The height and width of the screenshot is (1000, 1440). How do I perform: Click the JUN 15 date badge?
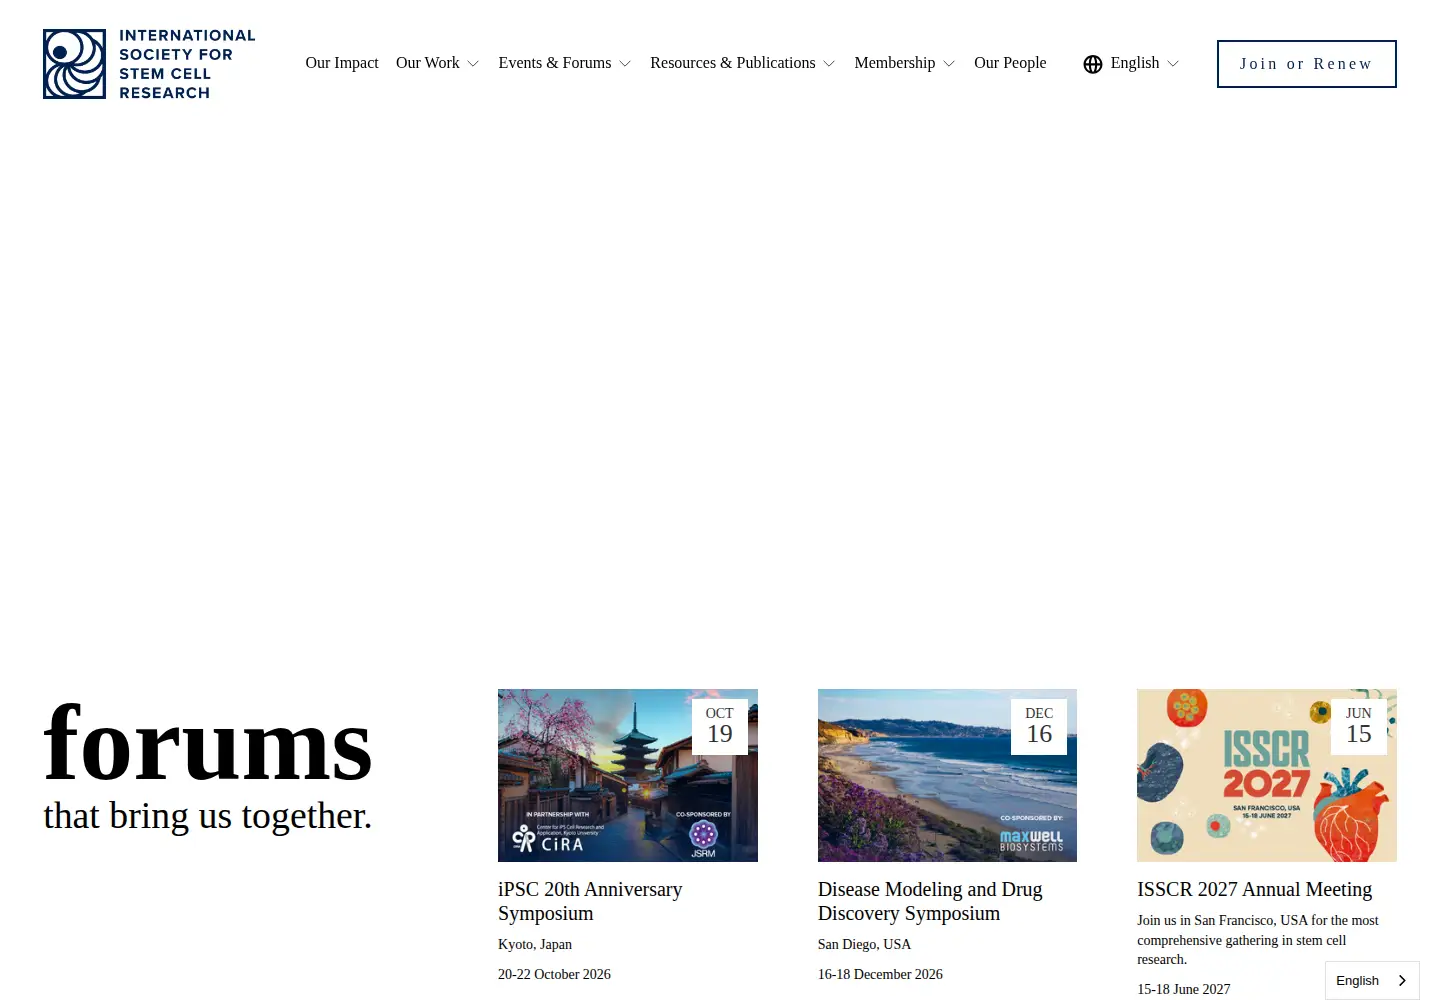1359,727
